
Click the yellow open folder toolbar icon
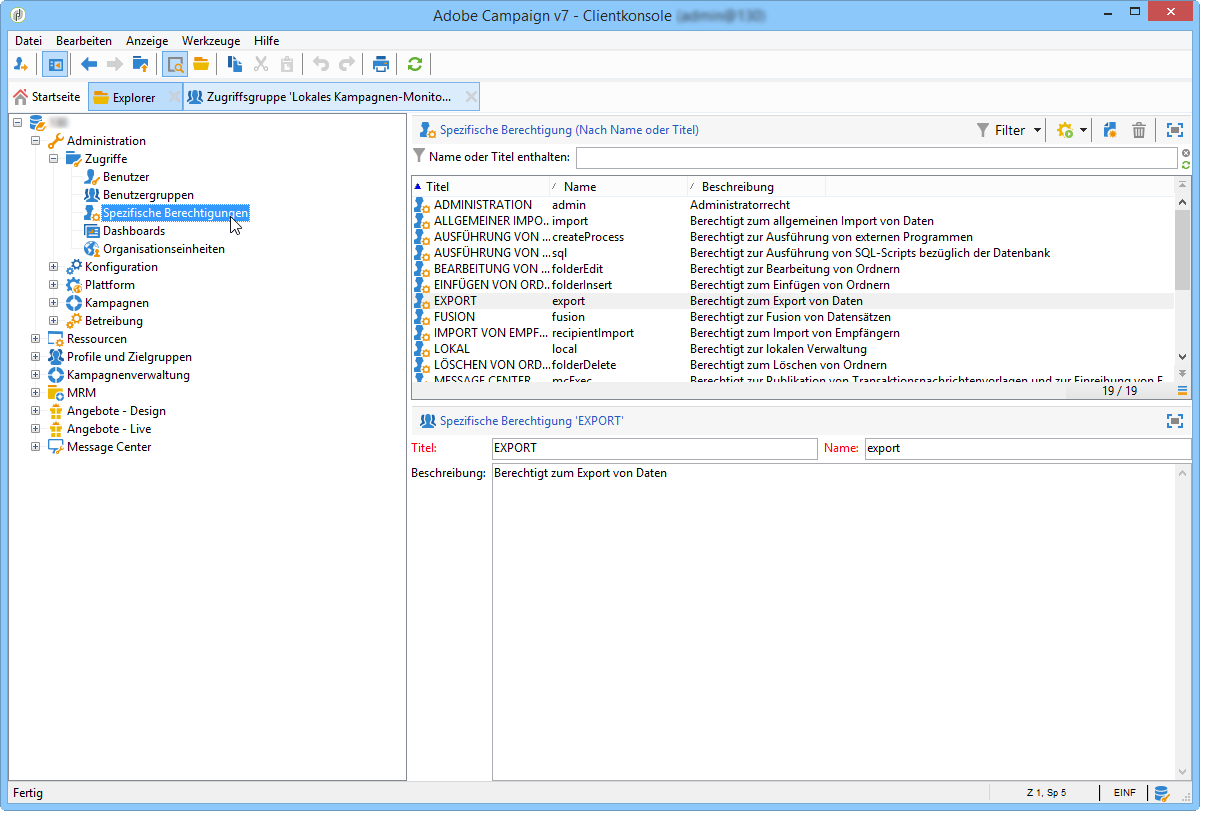coord(201,64)
